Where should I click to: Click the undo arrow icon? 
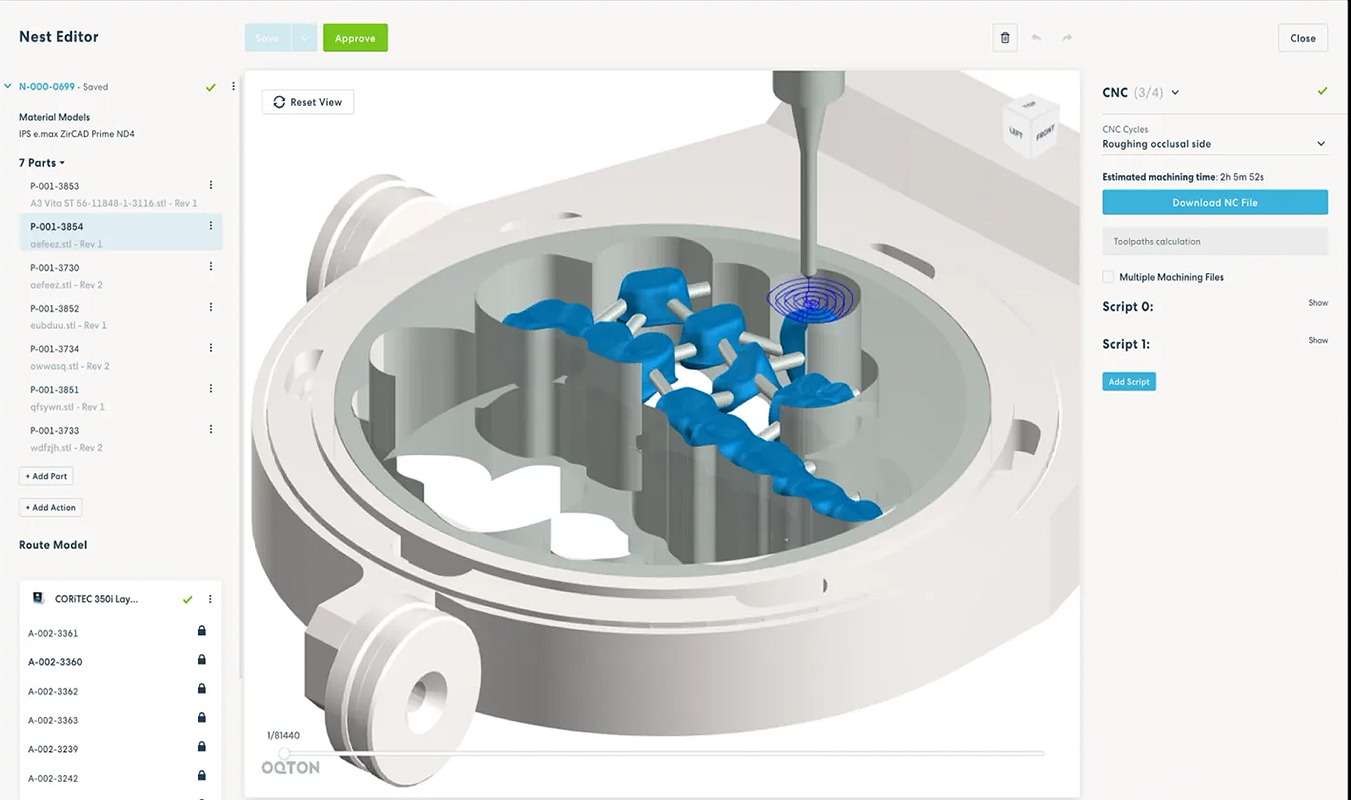[1036, 38]
